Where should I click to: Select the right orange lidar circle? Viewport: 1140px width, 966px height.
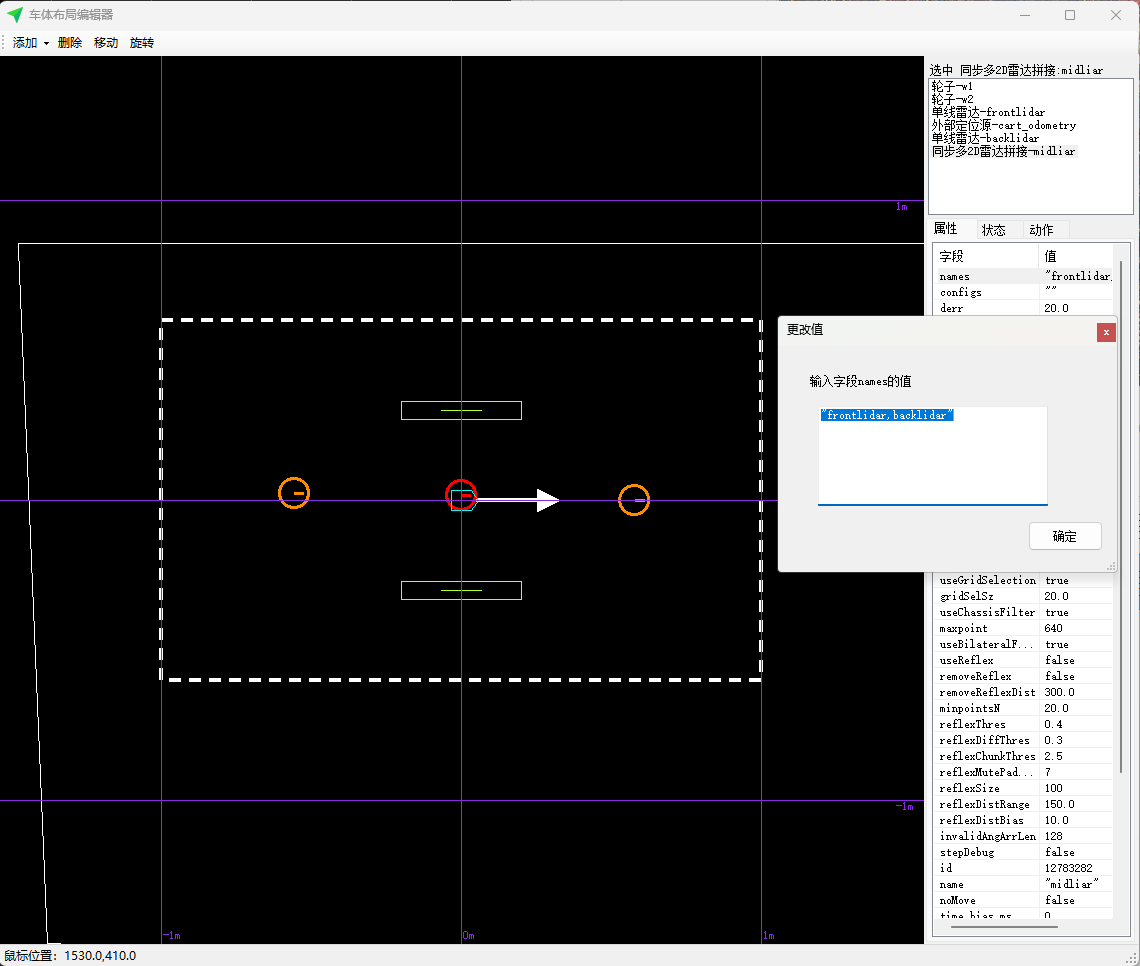pyautogui.click(x=634, y=500)
